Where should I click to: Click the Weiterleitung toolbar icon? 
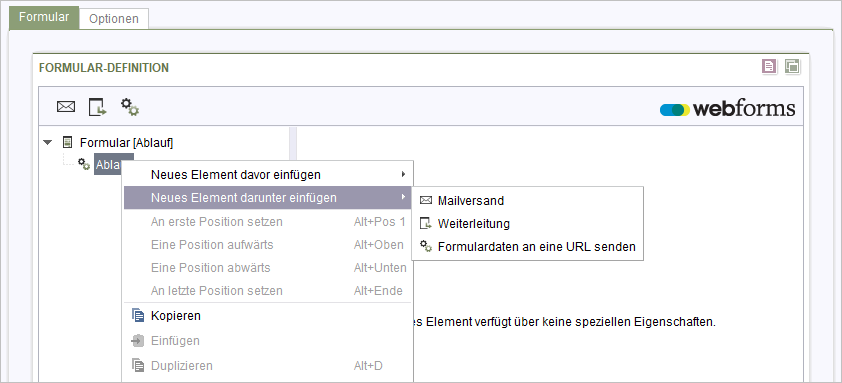pyautogui.click(x=97, y=107)
